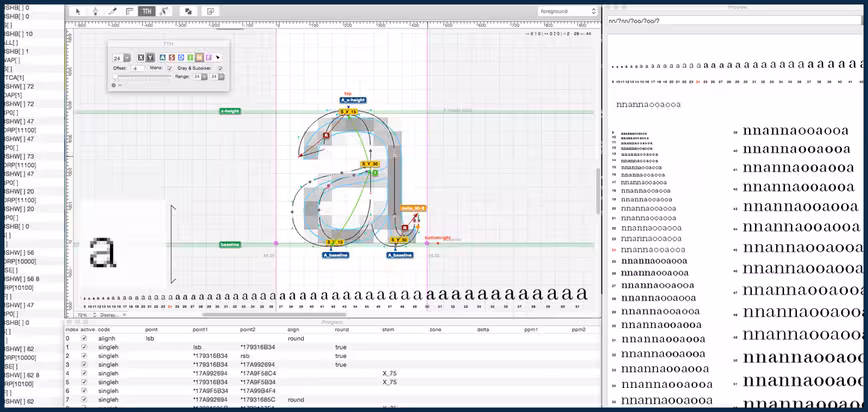Choose the green I interpolation tool
Viewport: 868px width, 412px height.
pyautogui.click(x=190, y=57)
